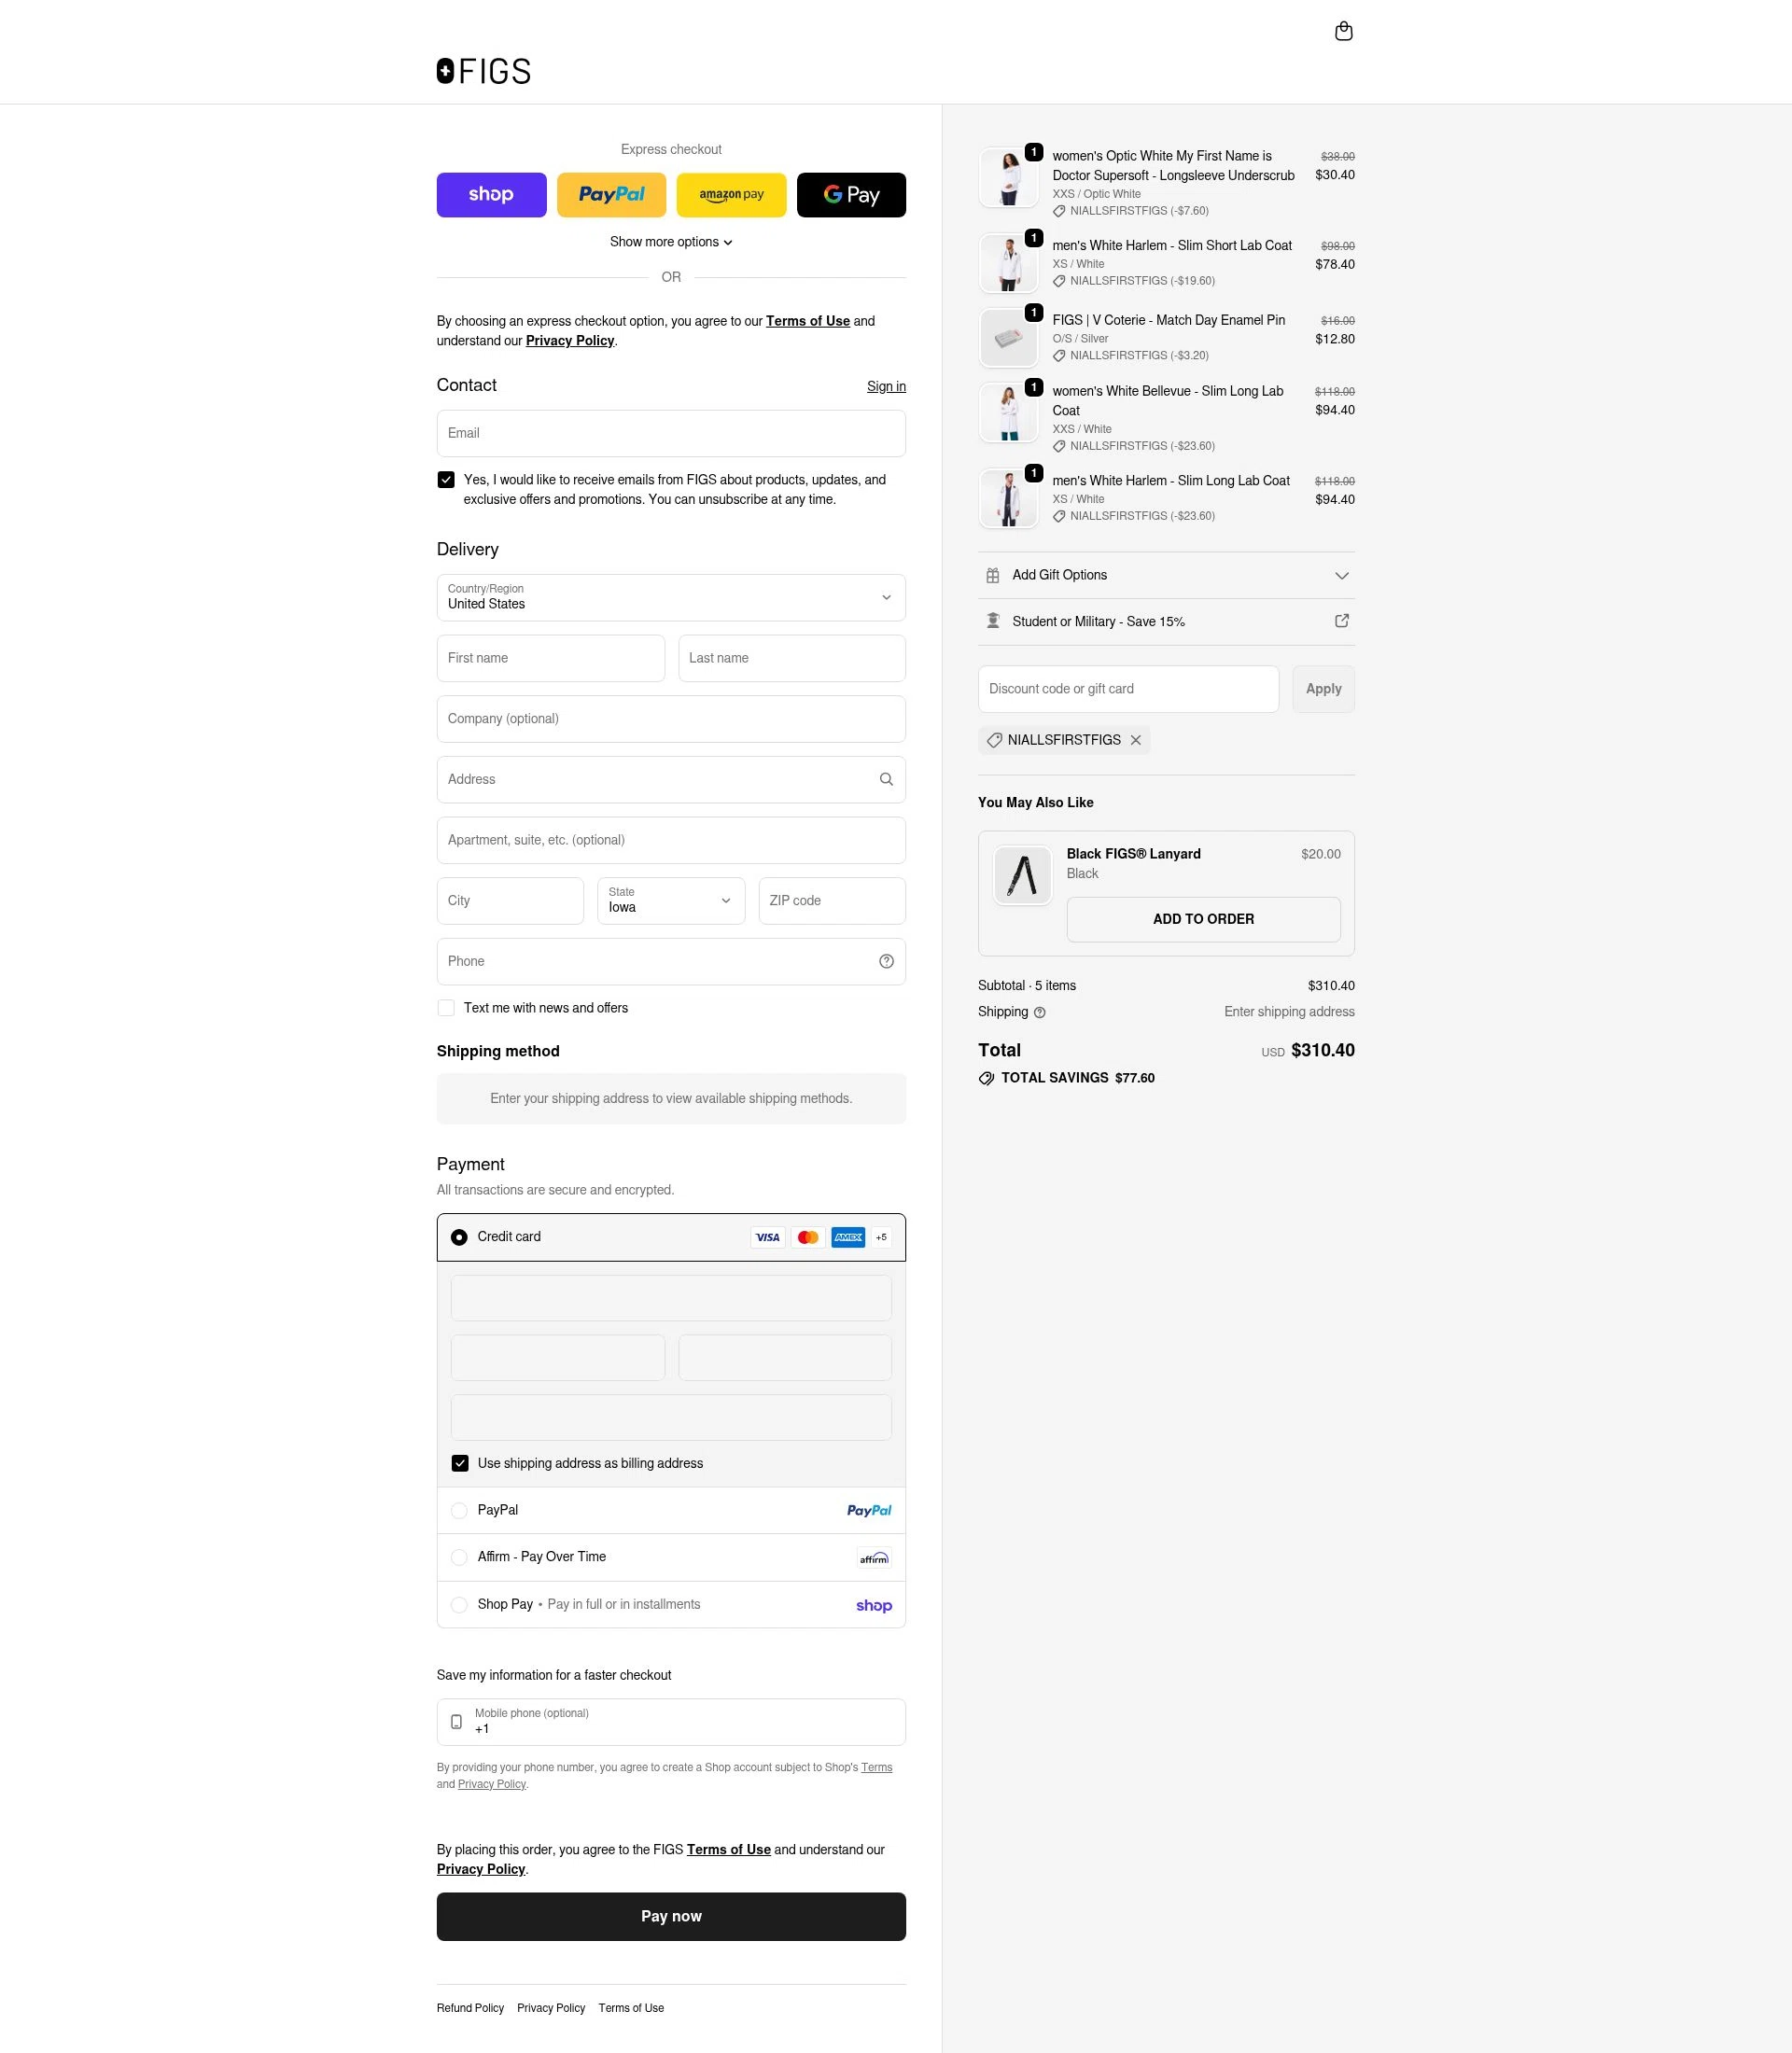Remove the NIALLSFIRSTFIGS discount code
The image size is (1792, 2053).
click(x=1135, y=740)
